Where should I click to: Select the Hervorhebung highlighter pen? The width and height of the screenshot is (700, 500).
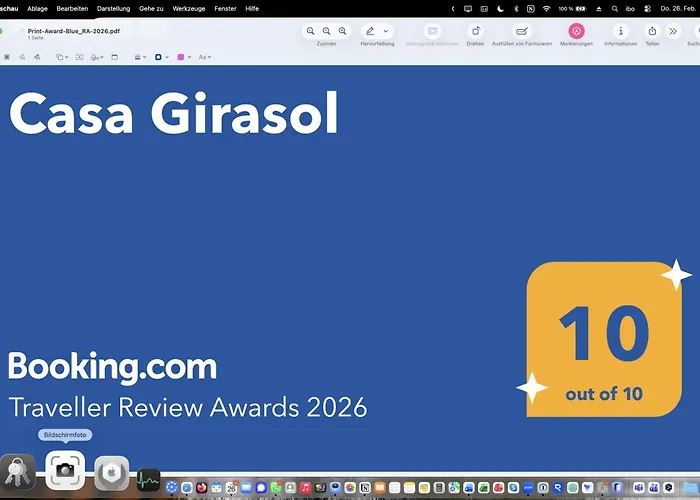coord(370,31)
